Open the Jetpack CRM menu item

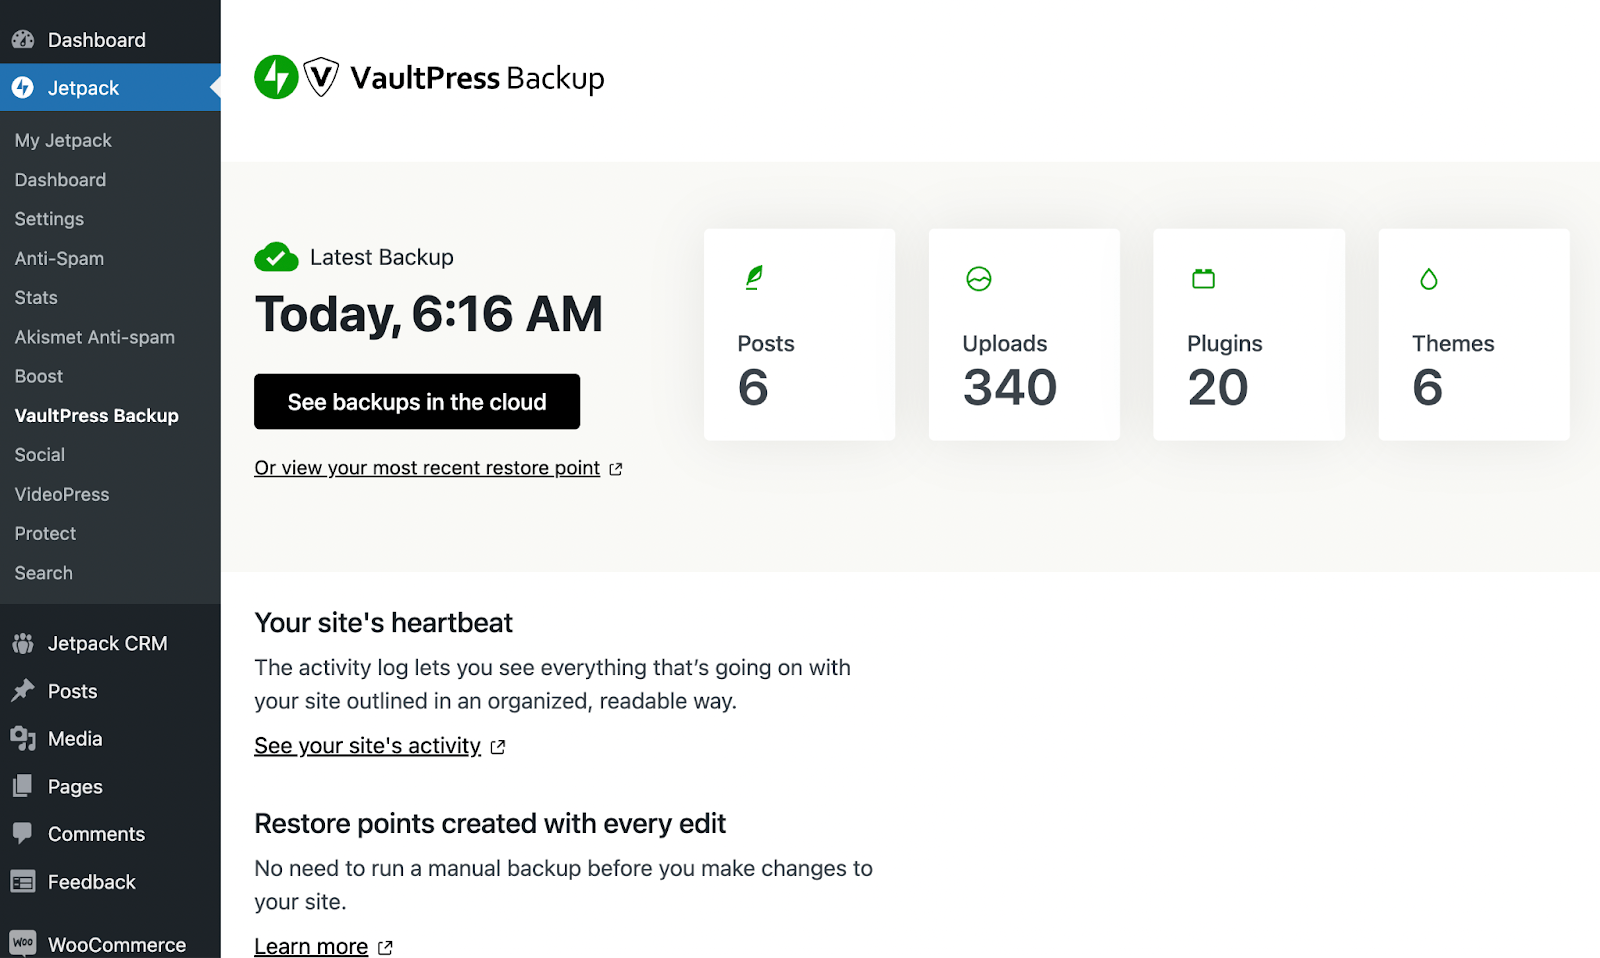[107, 643]
